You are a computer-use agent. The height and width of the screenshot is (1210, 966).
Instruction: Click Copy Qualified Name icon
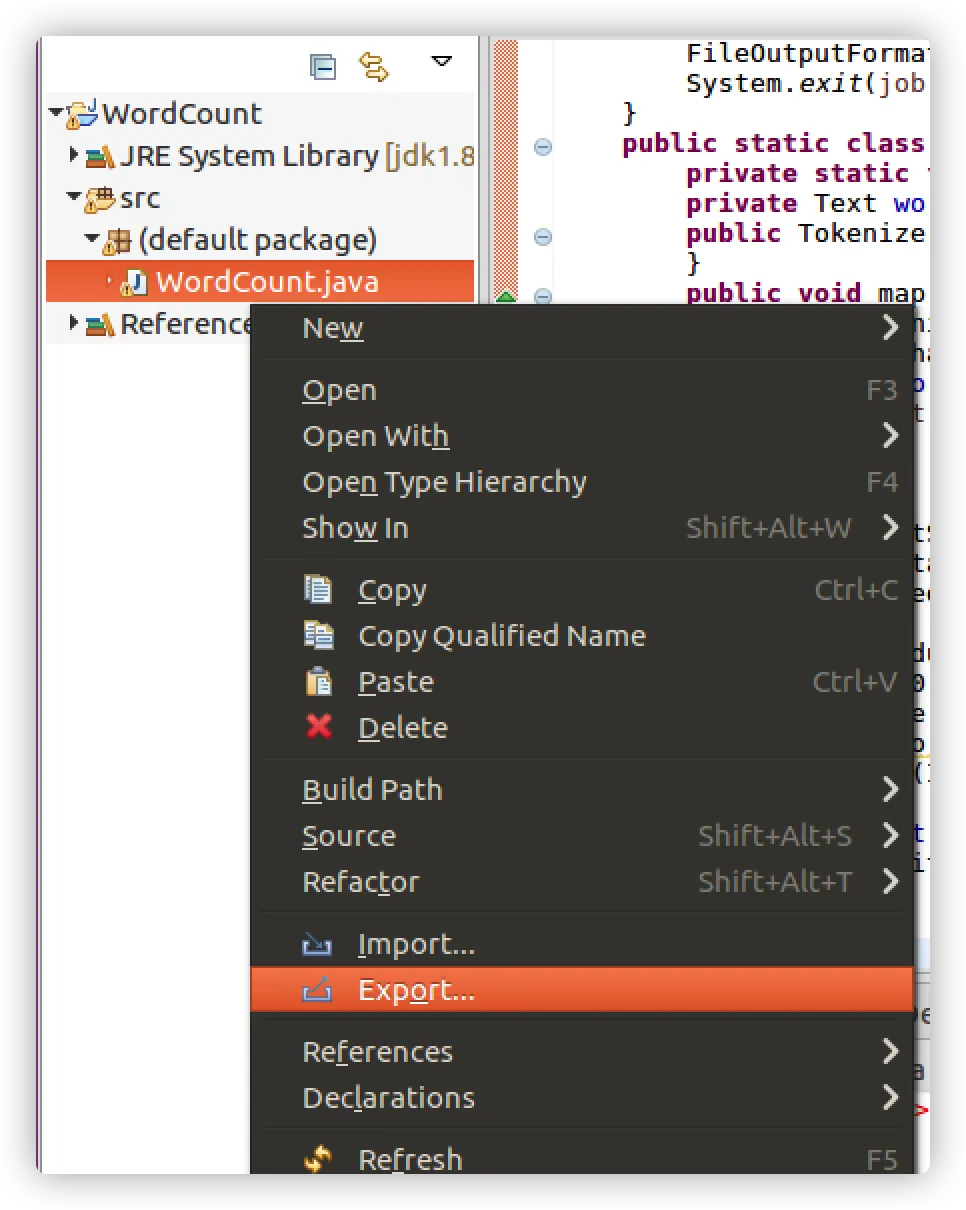[x=318, y=636]
